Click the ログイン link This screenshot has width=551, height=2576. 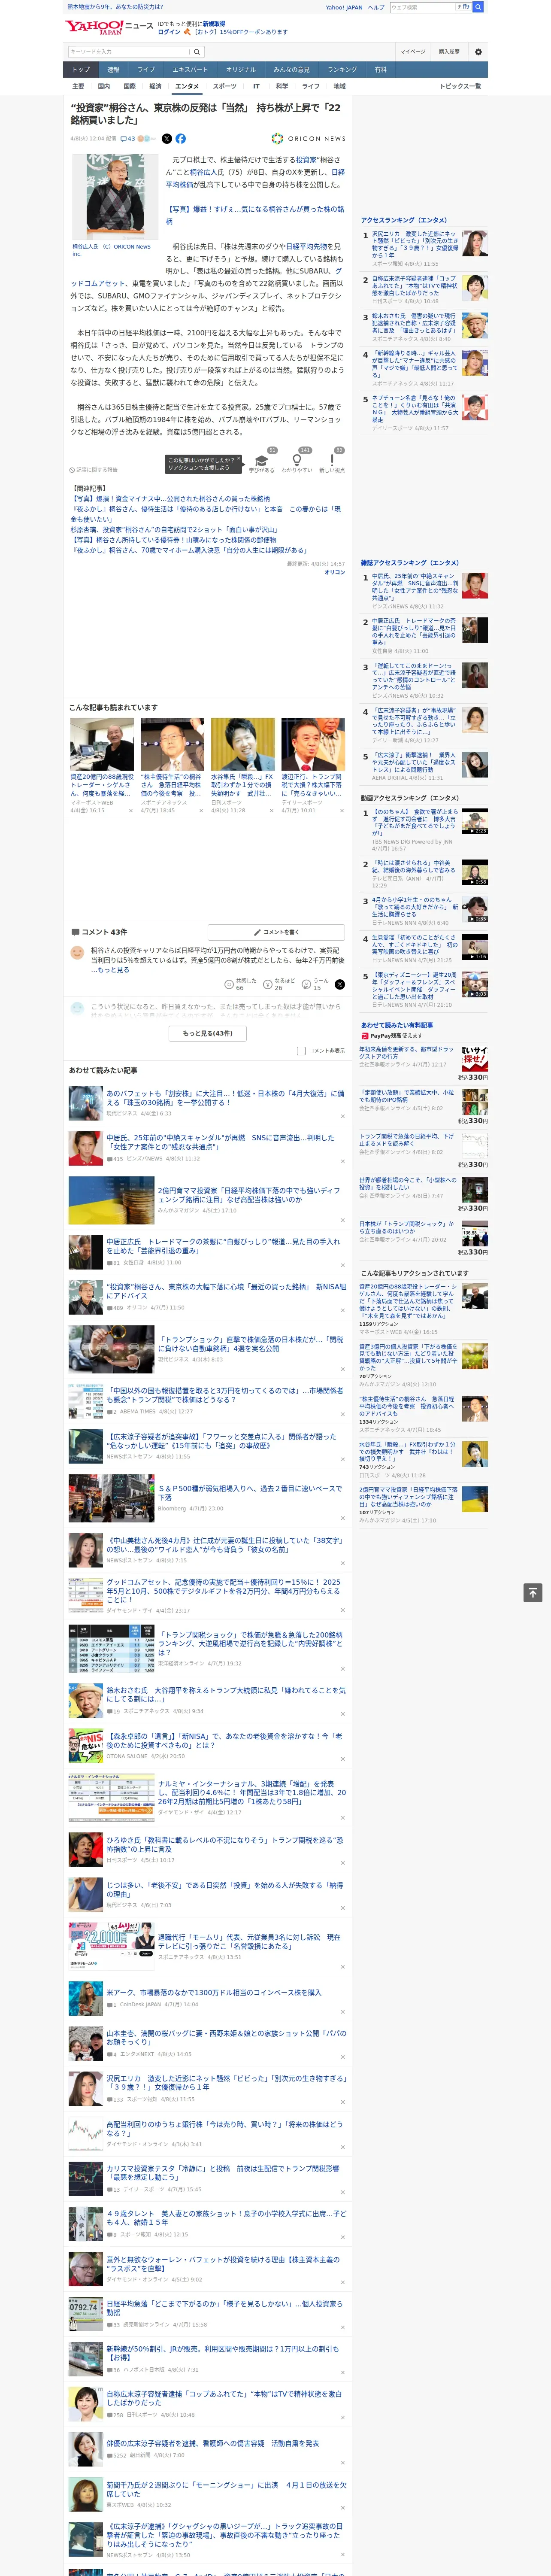[169, 32]
